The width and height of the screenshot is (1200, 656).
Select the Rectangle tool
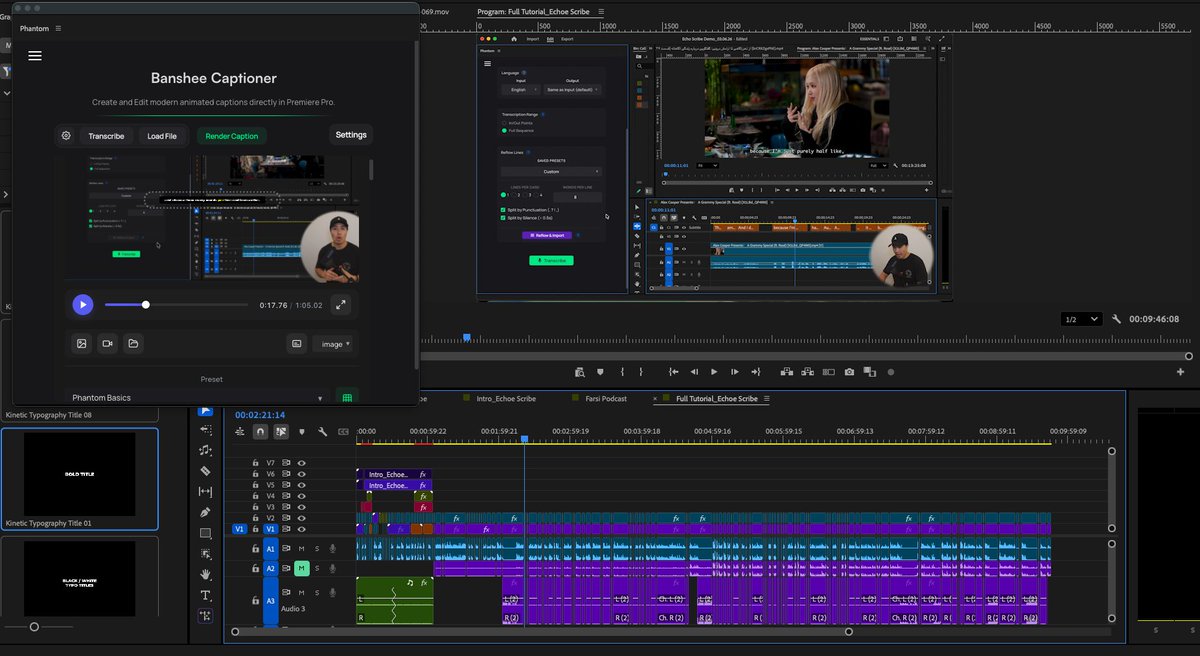click(206, 533)
